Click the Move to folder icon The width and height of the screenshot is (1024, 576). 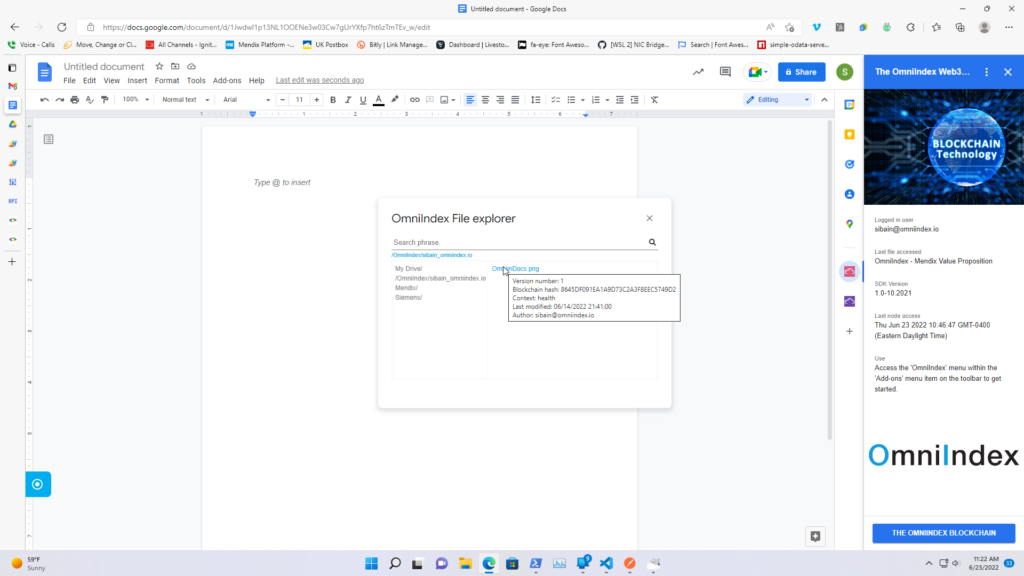click(x=175, y=67)
